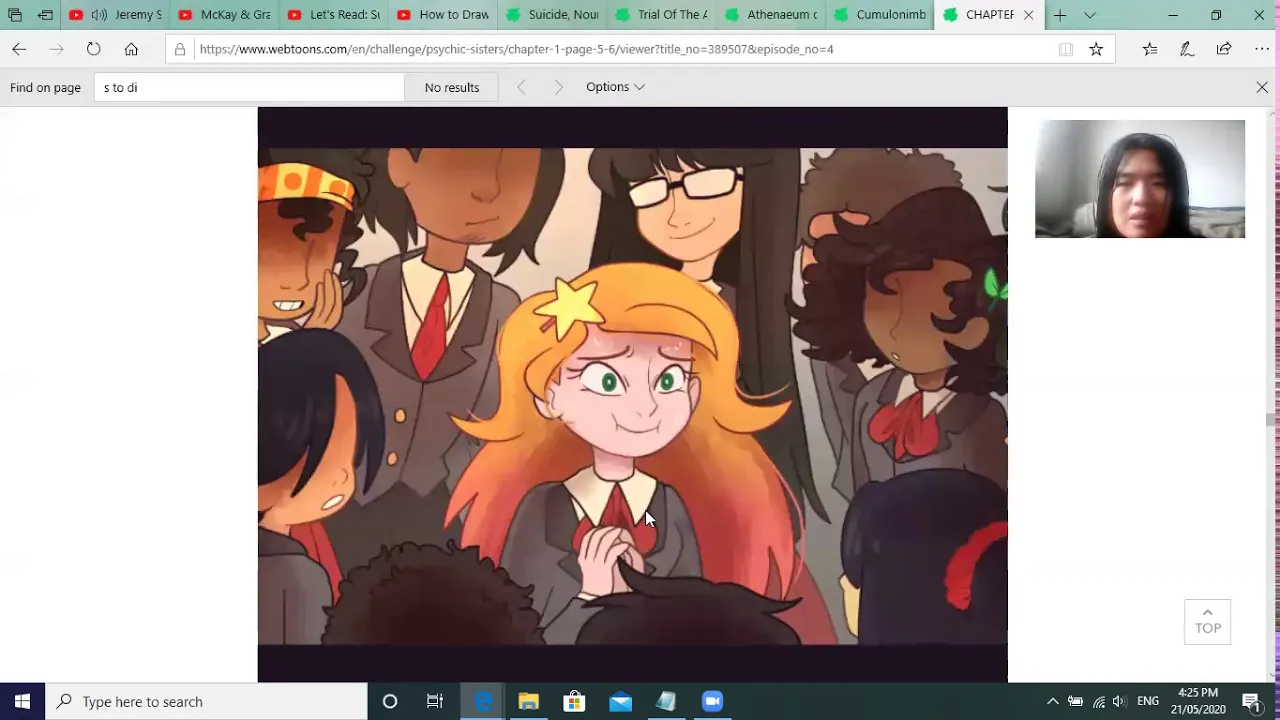
Task: Open Task View from the taskbar
Action: point(435,701)
